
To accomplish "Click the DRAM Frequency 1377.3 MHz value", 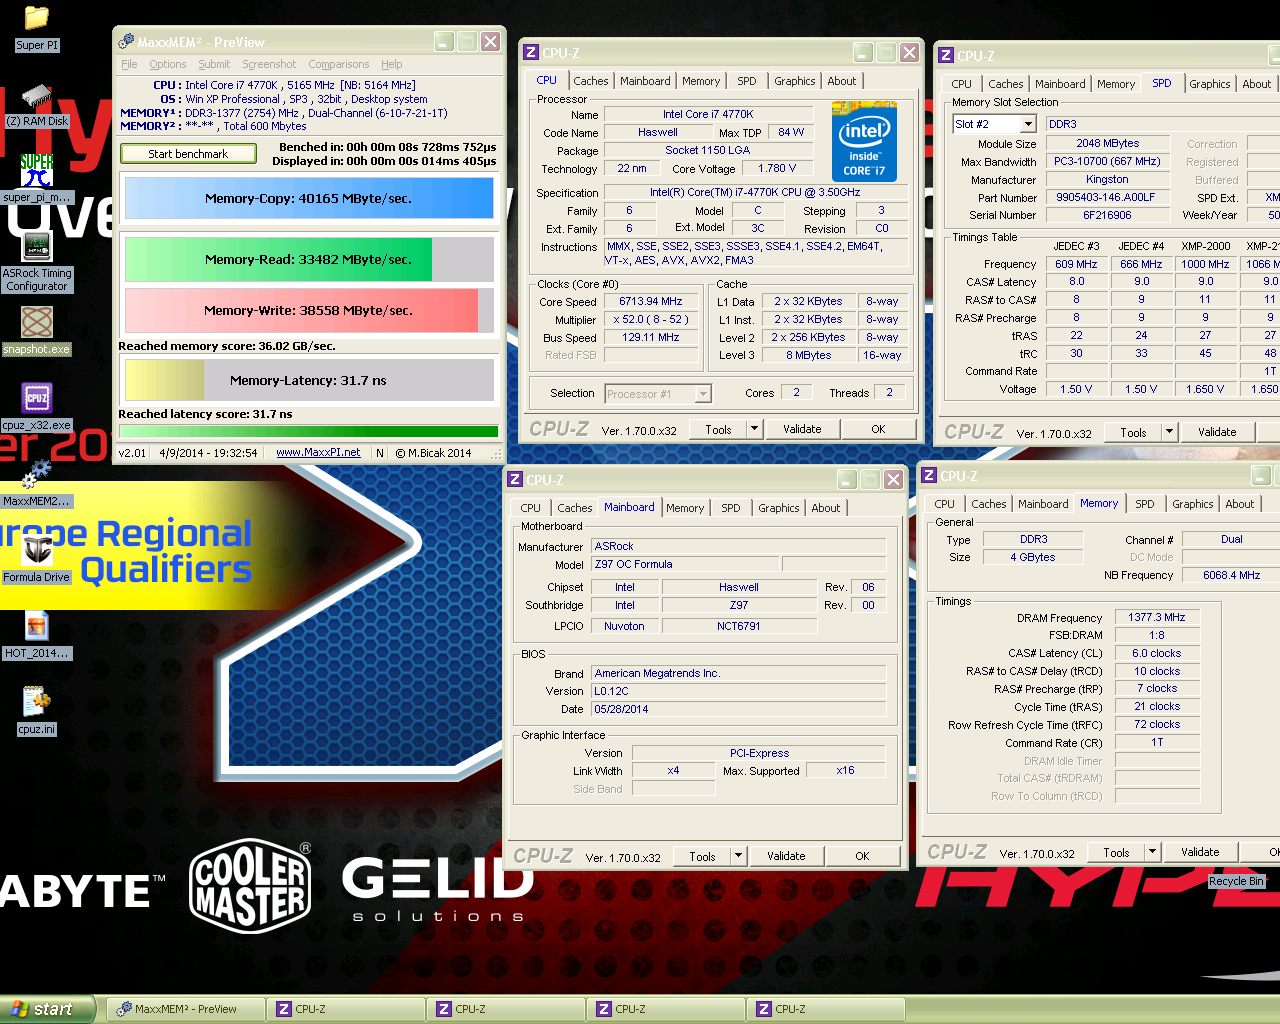I will [1157, 618].
